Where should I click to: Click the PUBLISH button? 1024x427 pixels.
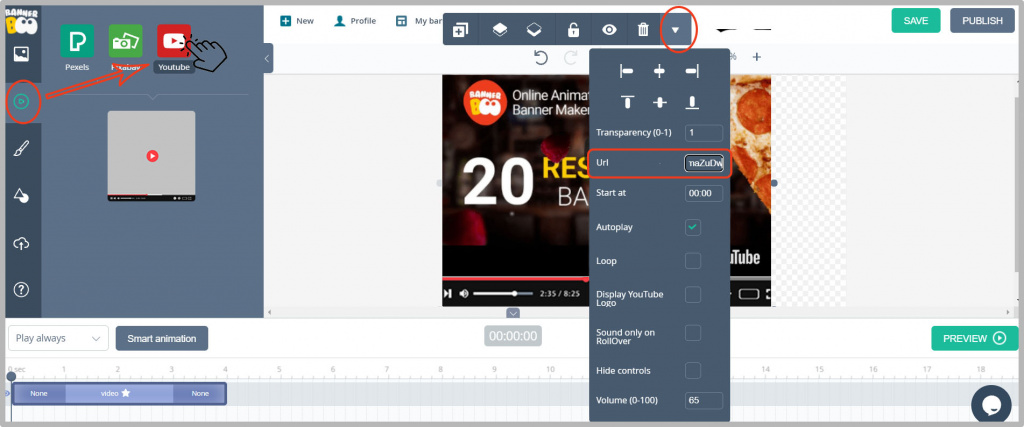point(982,20)
